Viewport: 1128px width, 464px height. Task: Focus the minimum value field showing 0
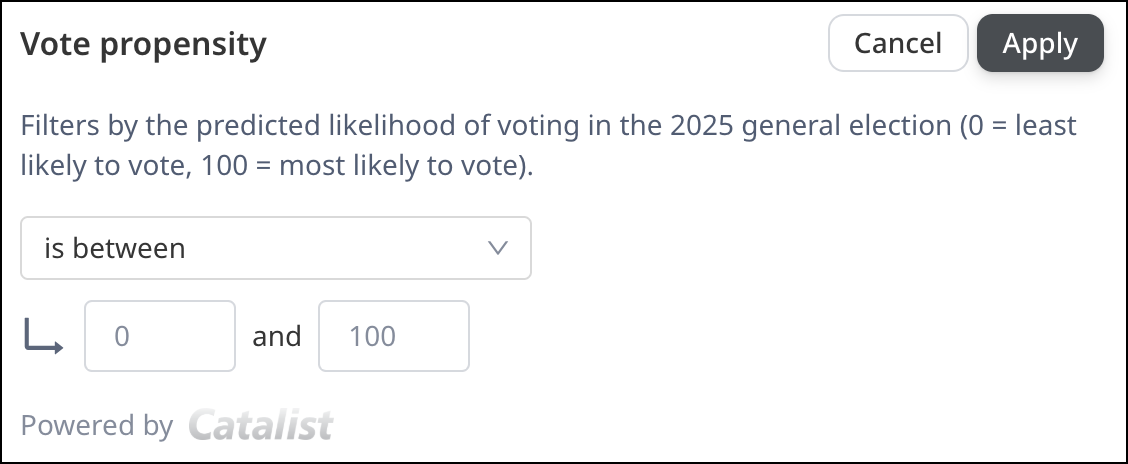(x=160, y=336)
